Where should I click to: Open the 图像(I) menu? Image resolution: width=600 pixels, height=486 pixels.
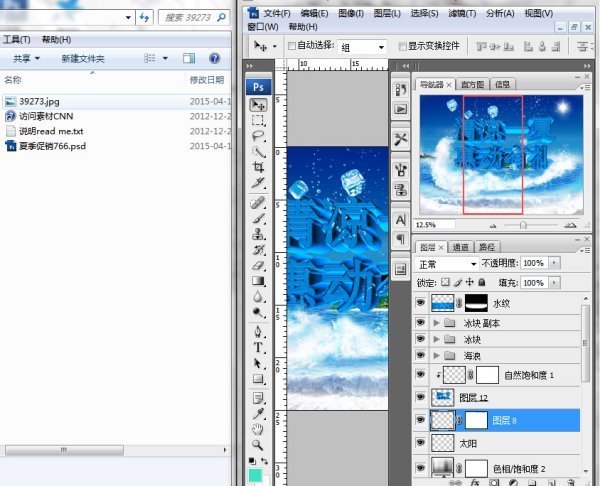351,13
